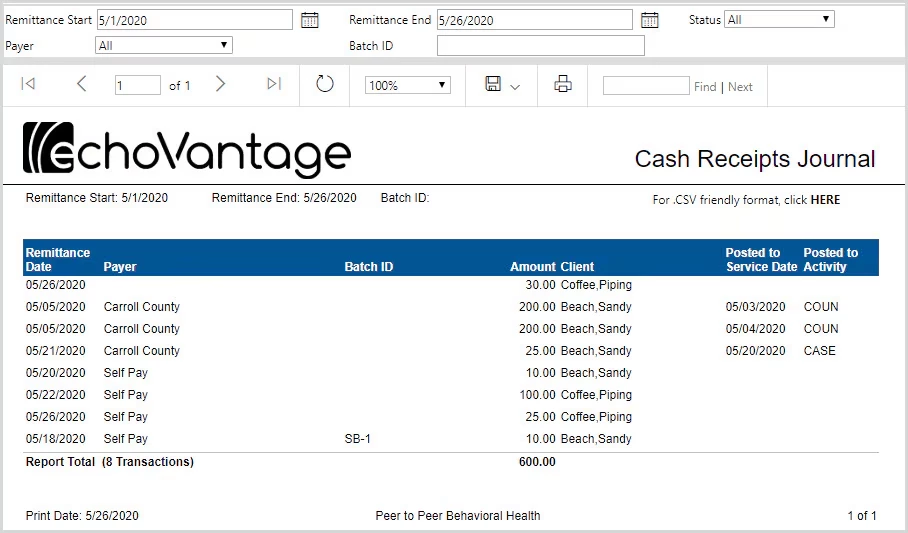This screenshot has width=908, height=533.
Task: Open the Remittance End calendar picker
Action: tap(650, 20)
